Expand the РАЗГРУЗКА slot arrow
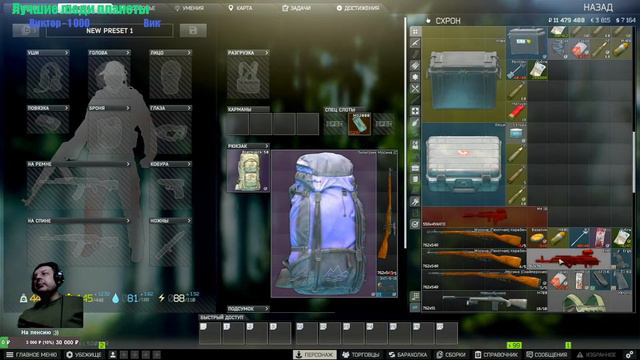 [267, 53]
